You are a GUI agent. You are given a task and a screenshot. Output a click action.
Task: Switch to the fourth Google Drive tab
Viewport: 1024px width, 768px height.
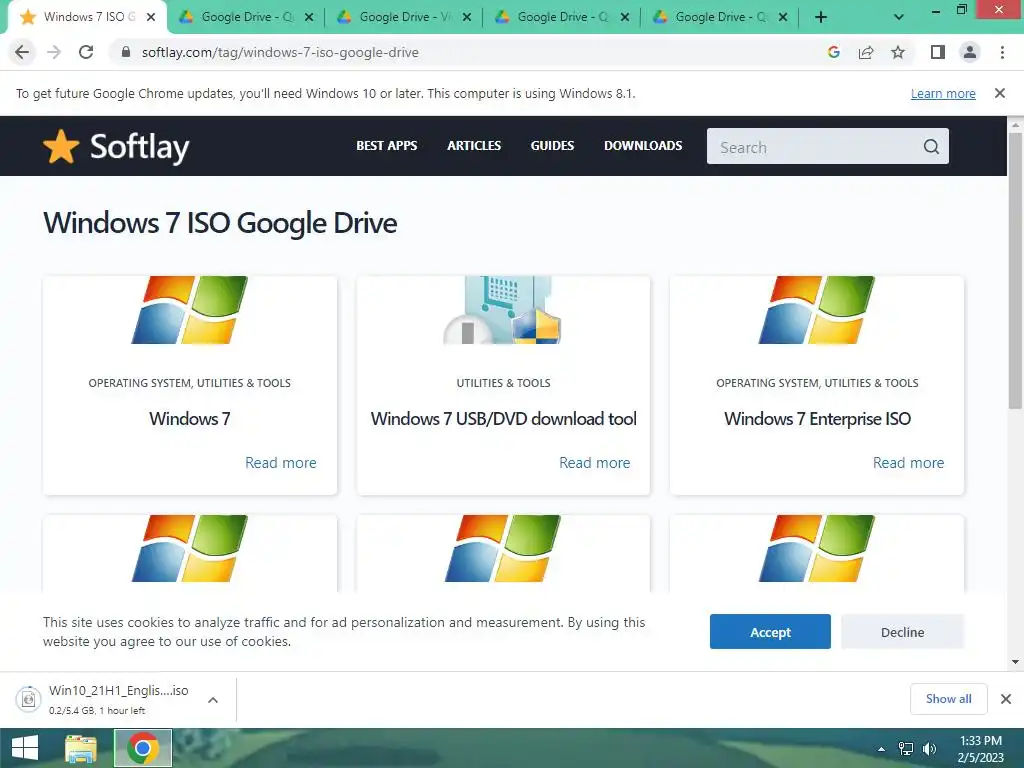pos(721,17)
